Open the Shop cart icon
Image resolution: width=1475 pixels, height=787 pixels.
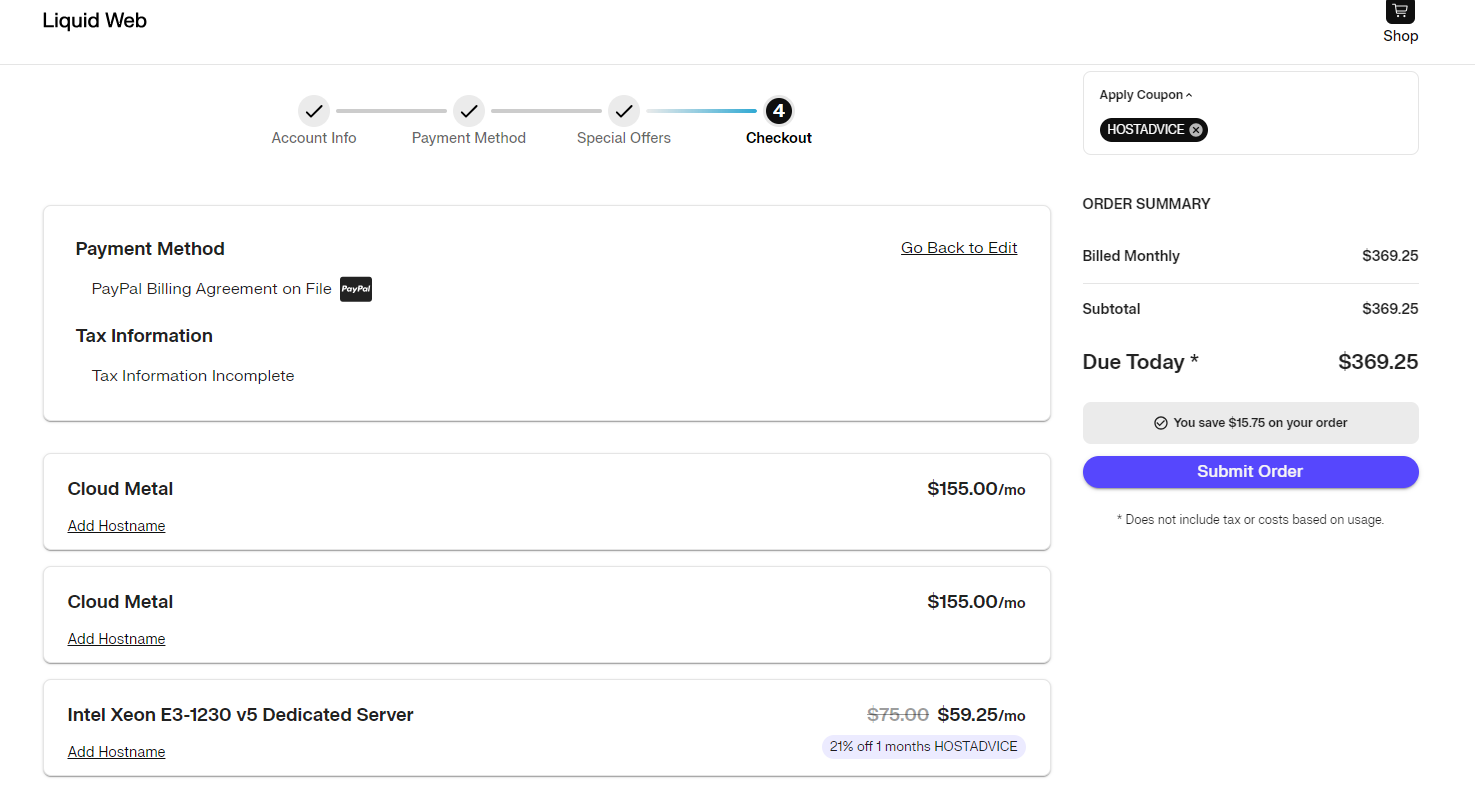coord(1400,12)
